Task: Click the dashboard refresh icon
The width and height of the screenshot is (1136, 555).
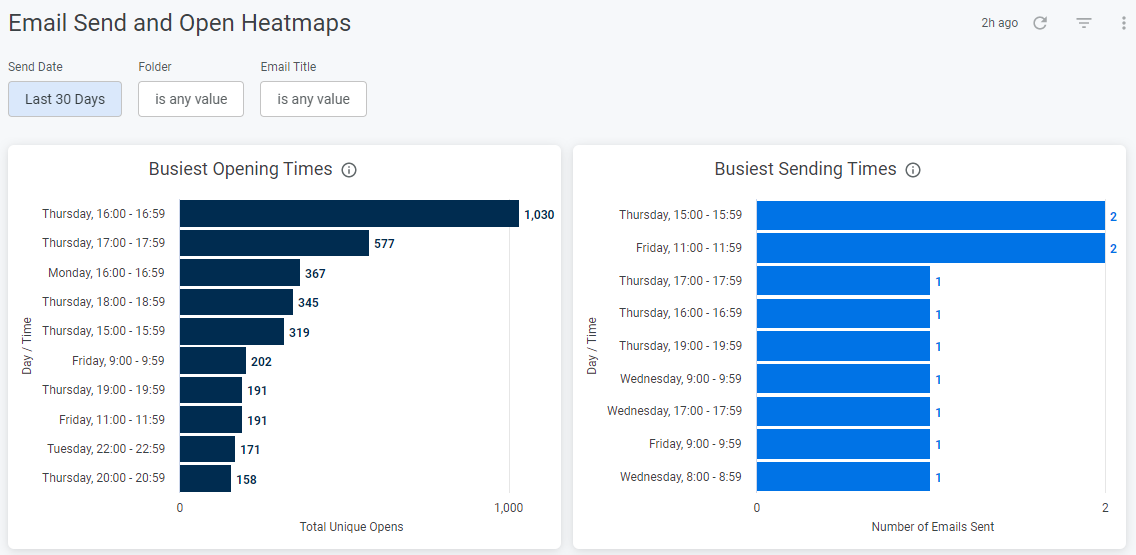Action: coord(1040,23)
